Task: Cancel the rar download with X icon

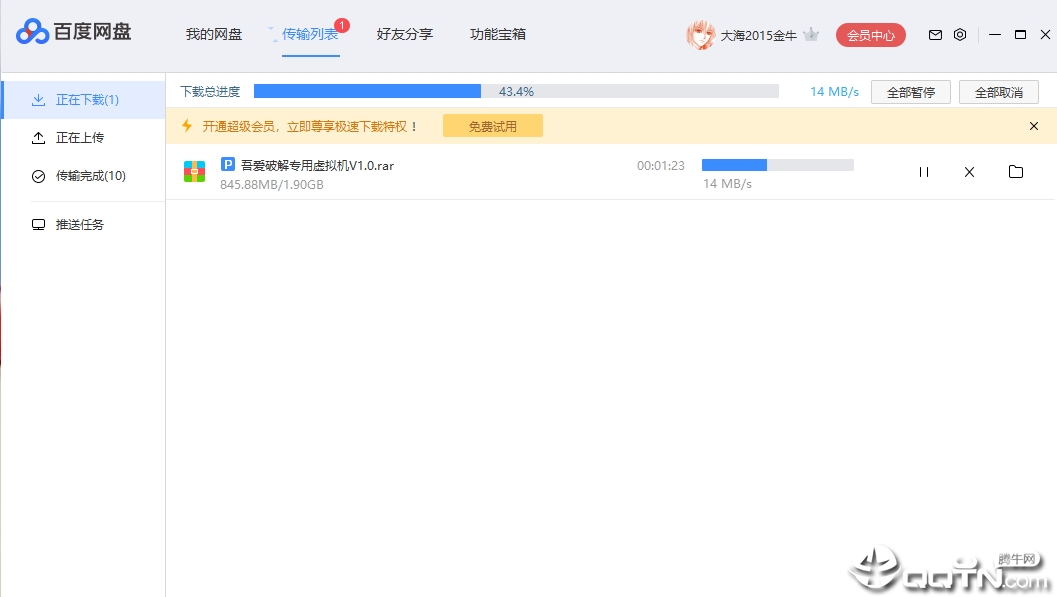Action: click(x=969, y=172)
